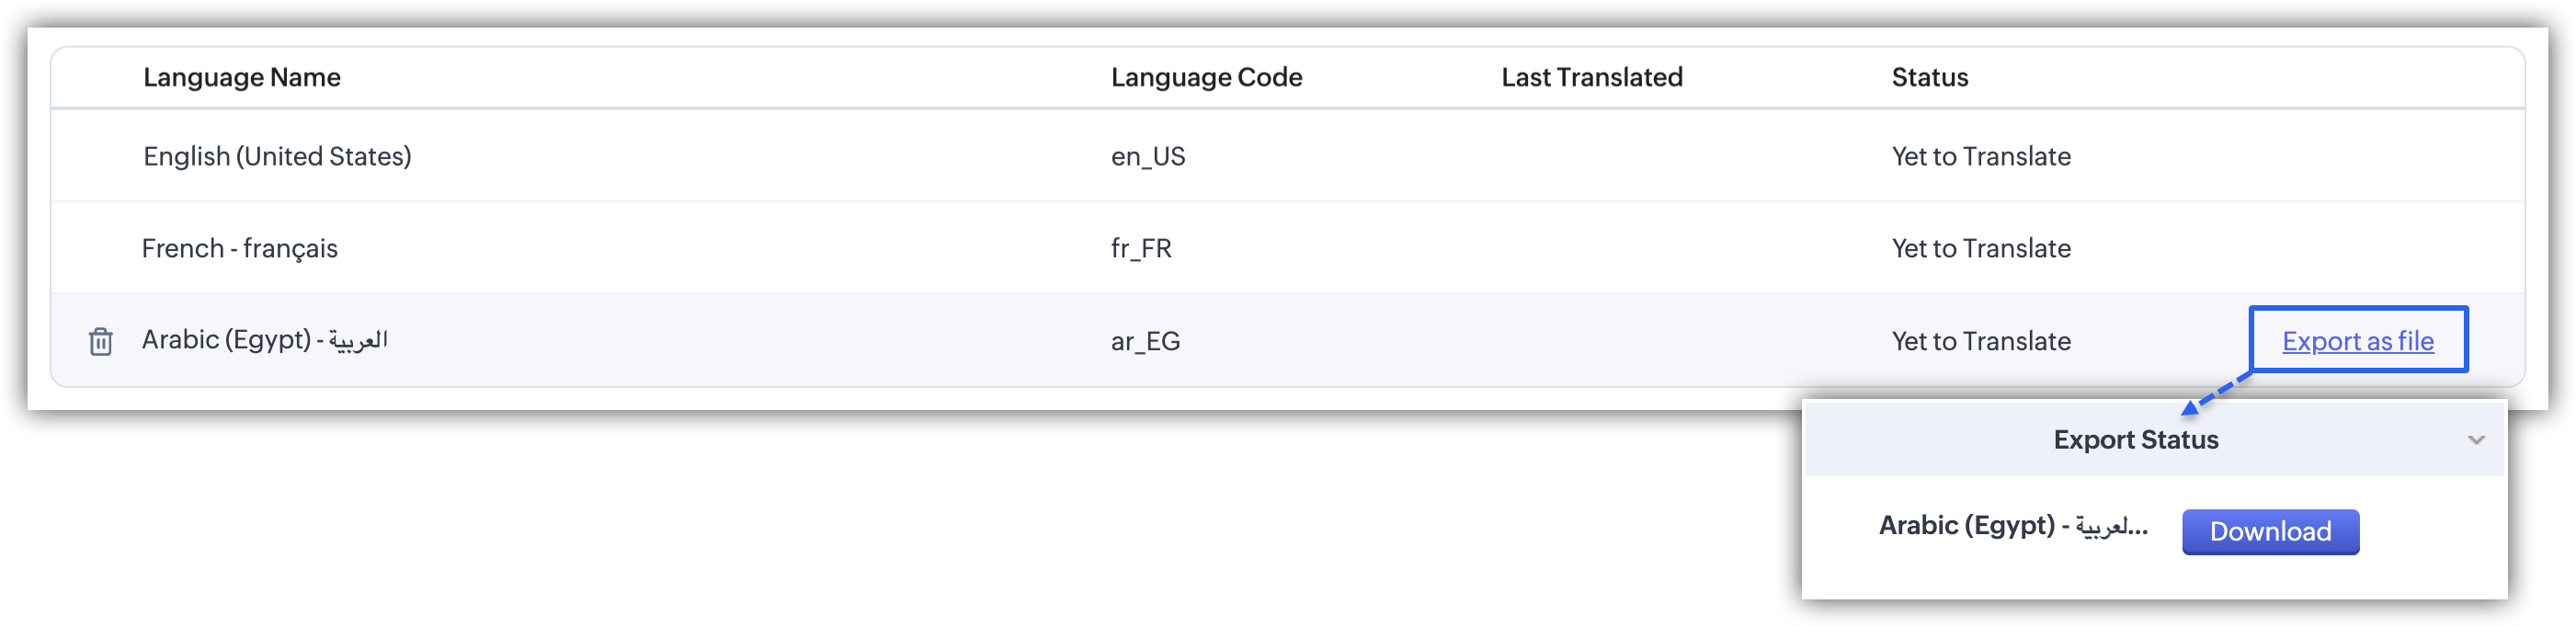Select the French - français language name
This screenshot has width=2576, height=627.
(240, 248)
